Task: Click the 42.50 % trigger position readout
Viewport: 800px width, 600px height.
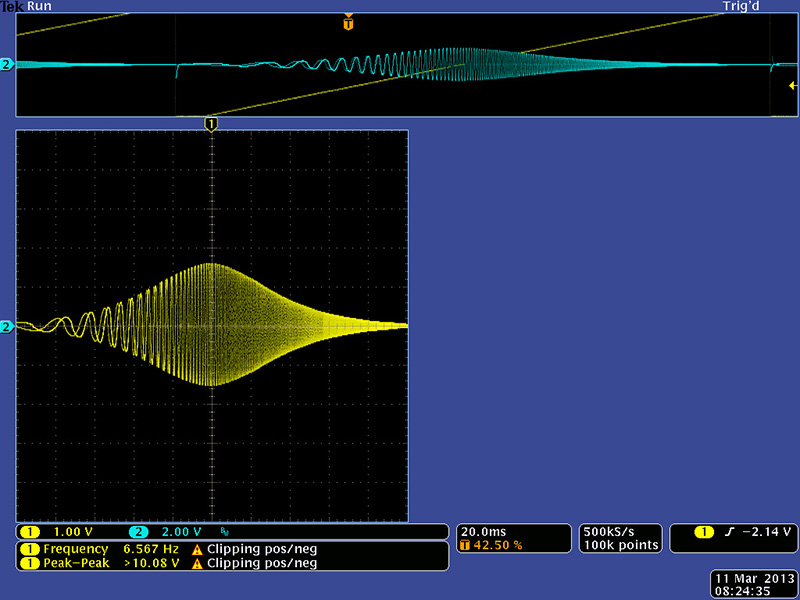Action: click(x=492, y=545)
